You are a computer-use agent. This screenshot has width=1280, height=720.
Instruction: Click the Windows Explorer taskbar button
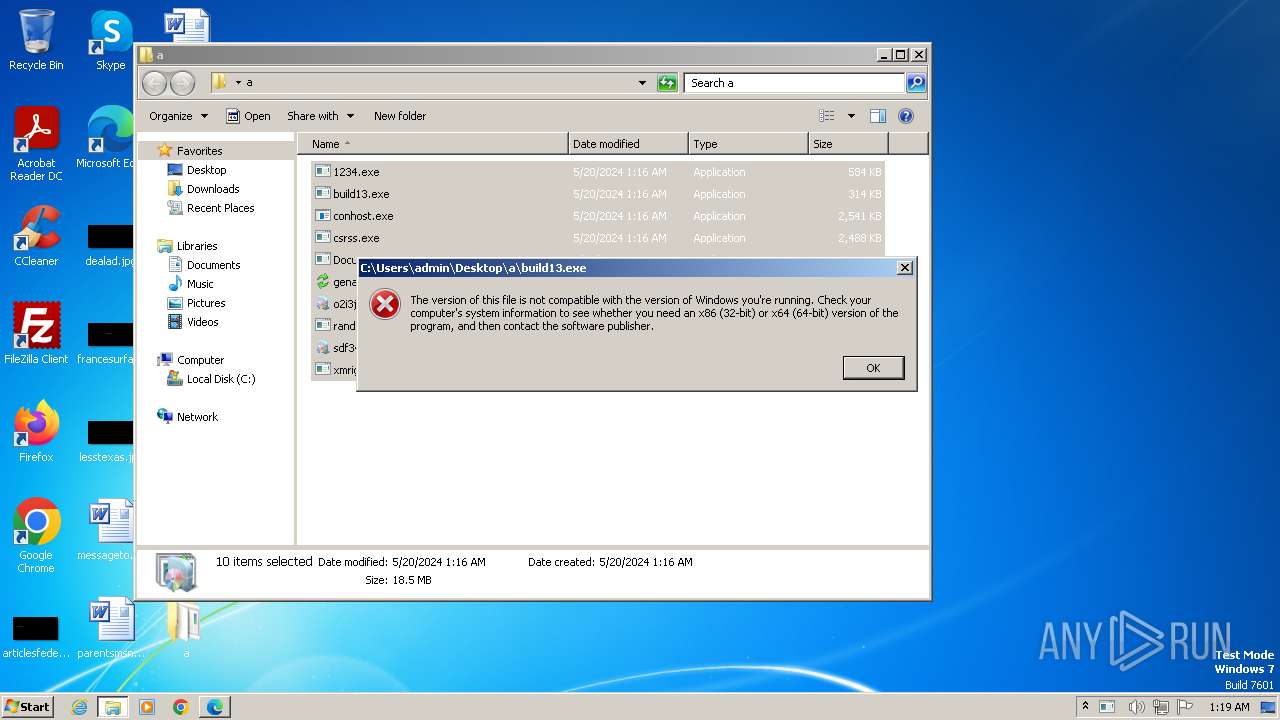pyautogui.click(x=112, y=707)
